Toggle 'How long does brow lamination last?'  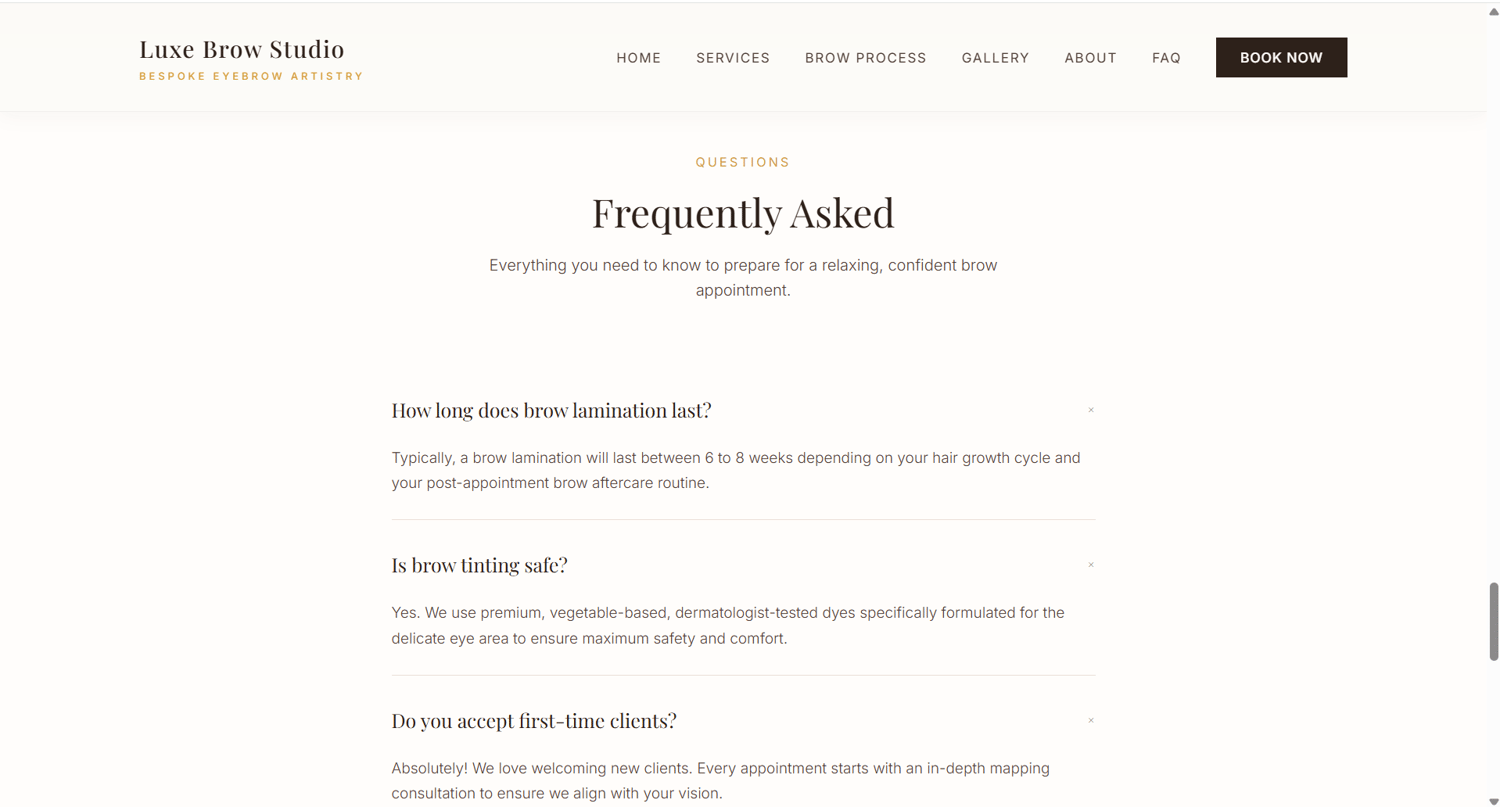pos(743,410)
